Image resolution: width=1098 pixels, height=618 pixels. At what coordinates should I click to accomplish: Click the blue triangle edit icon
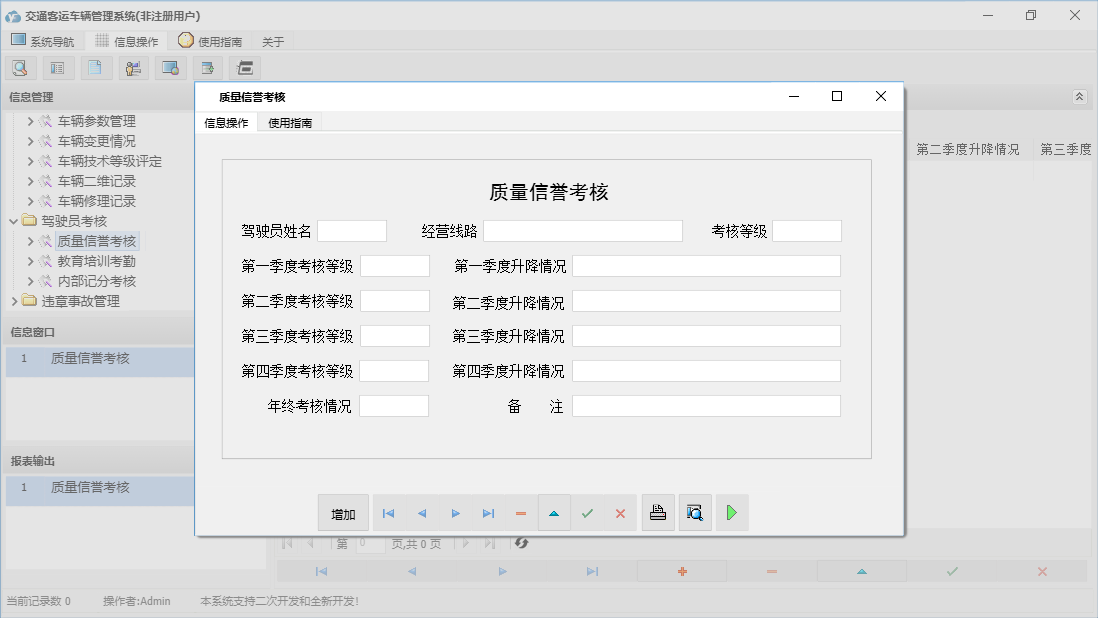coord(554,512)
